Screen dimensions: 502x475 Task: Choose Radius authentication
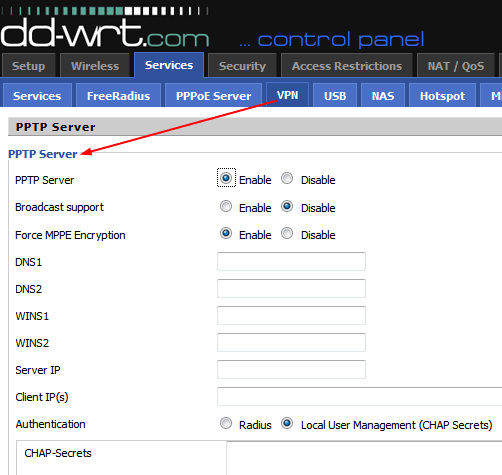point(226,423)
